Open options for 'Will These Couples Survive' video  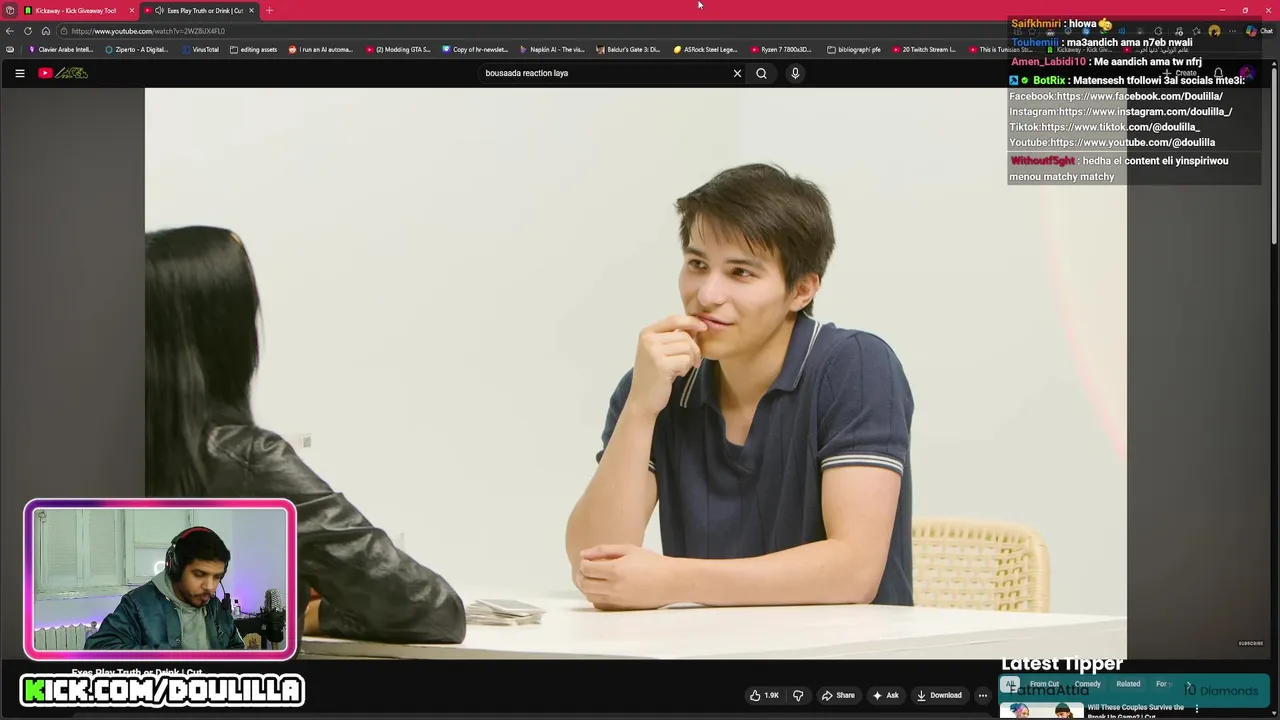[x=1196, y=709]
